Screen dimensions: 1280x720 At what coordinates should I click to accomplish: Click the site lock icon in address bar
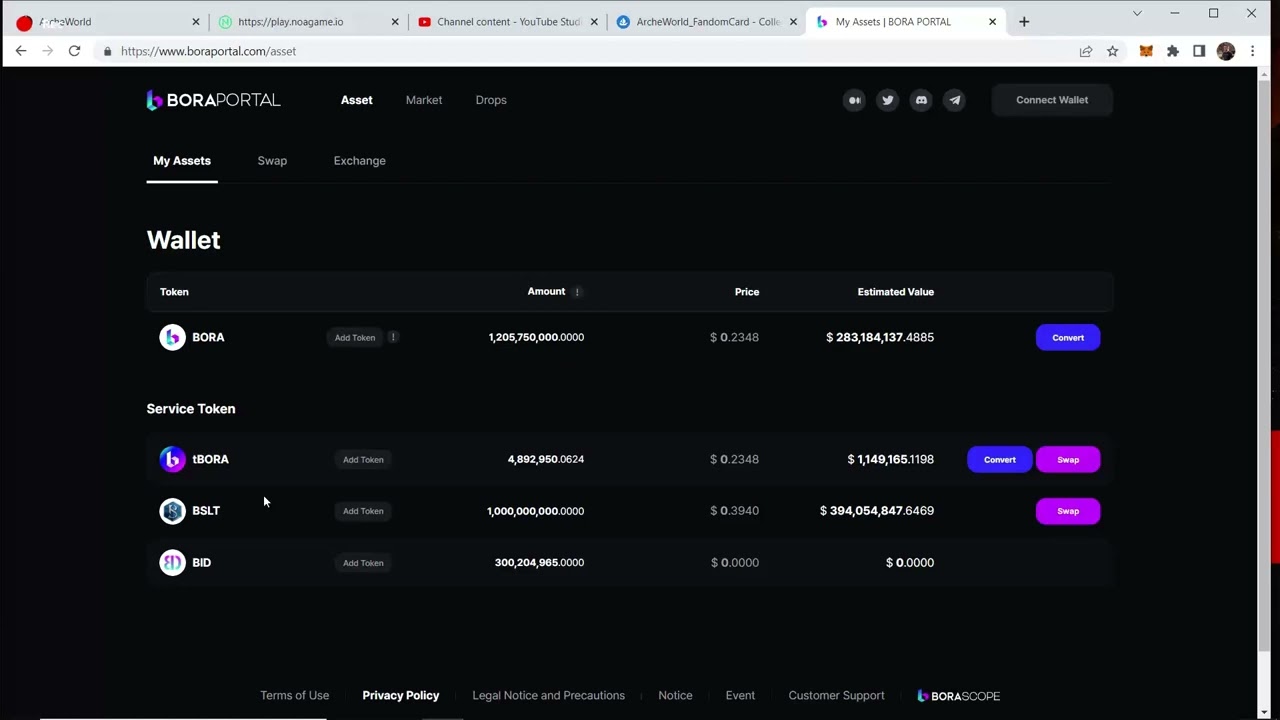107,51
